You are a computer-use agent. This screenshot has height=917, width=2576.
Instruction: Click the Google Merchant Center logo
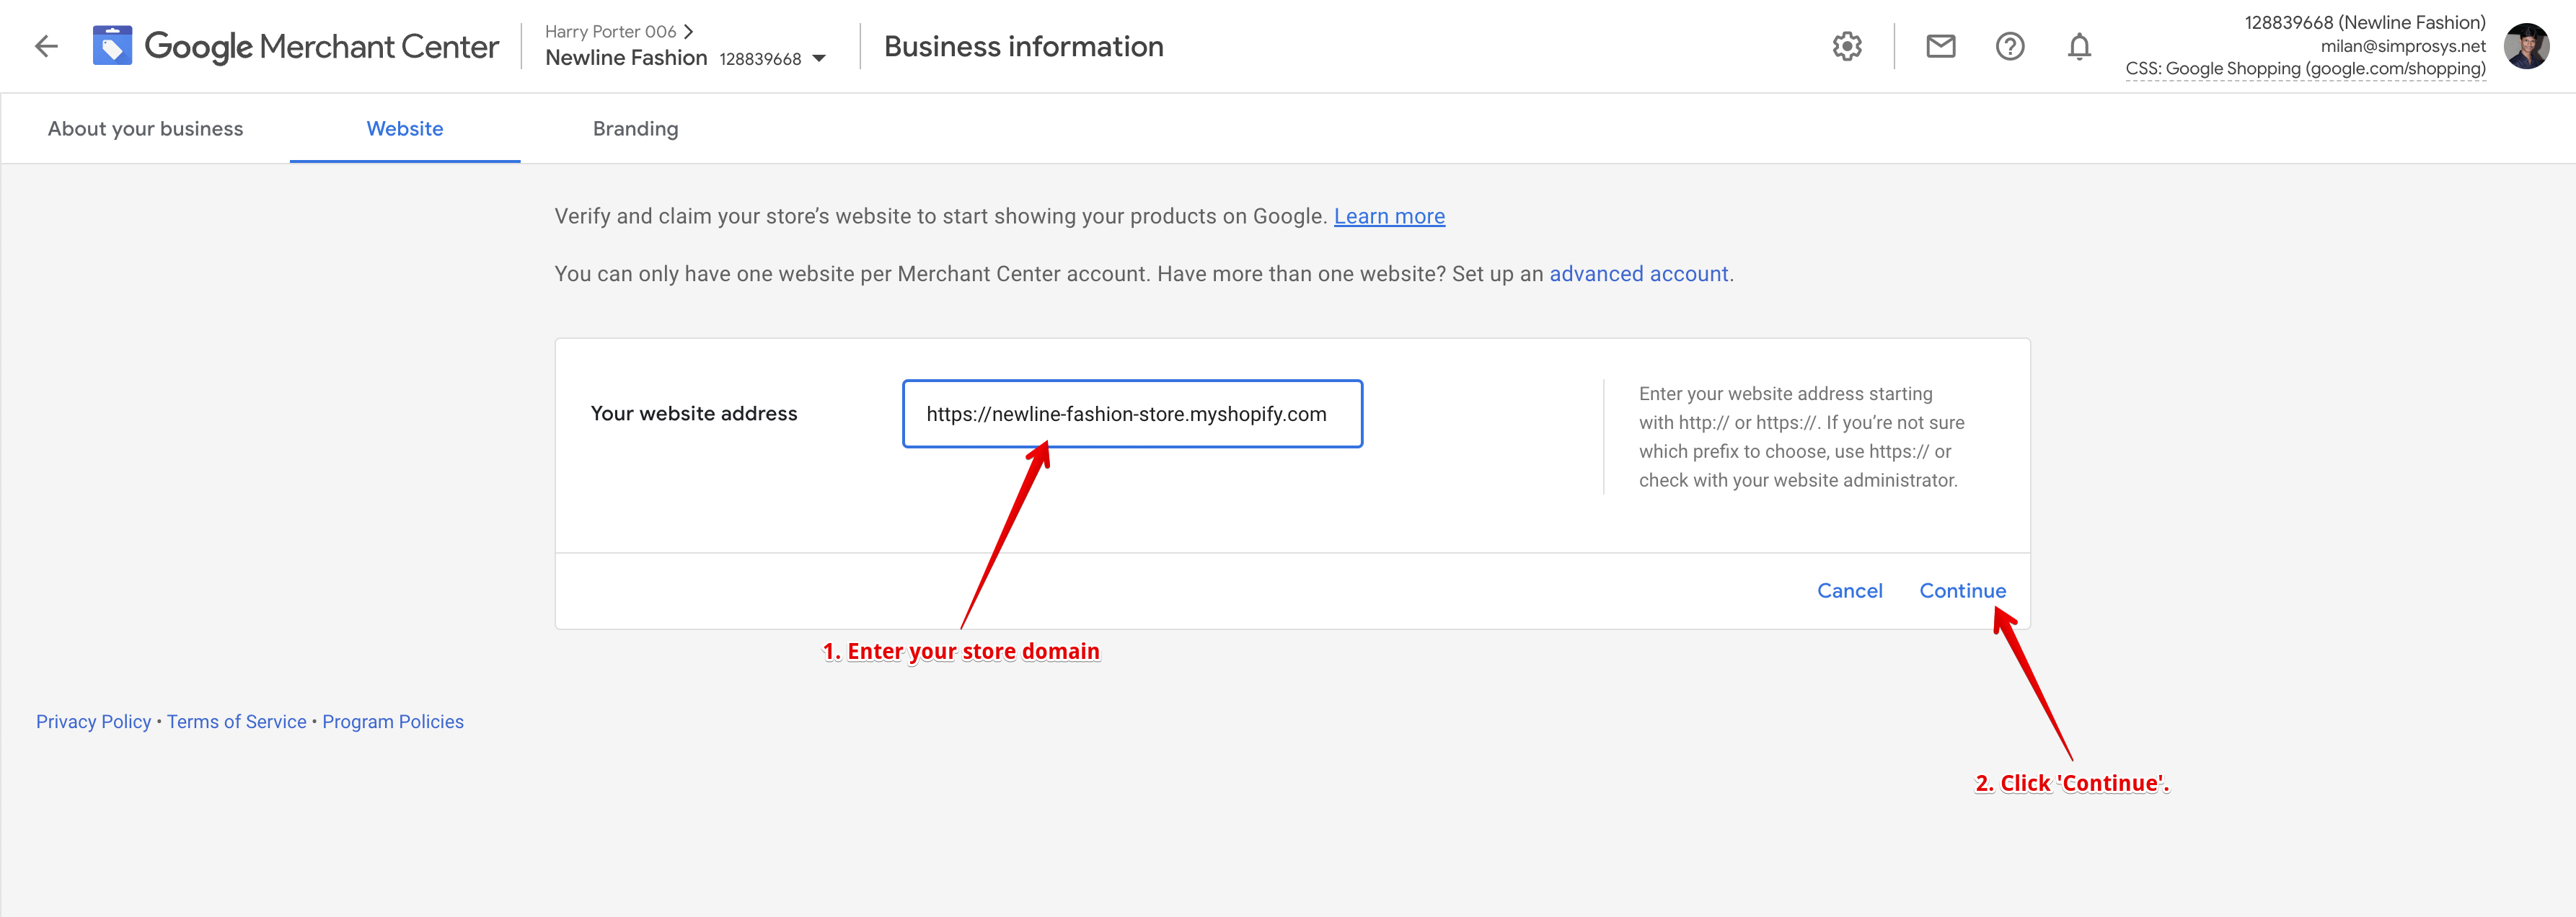[295, 46]
